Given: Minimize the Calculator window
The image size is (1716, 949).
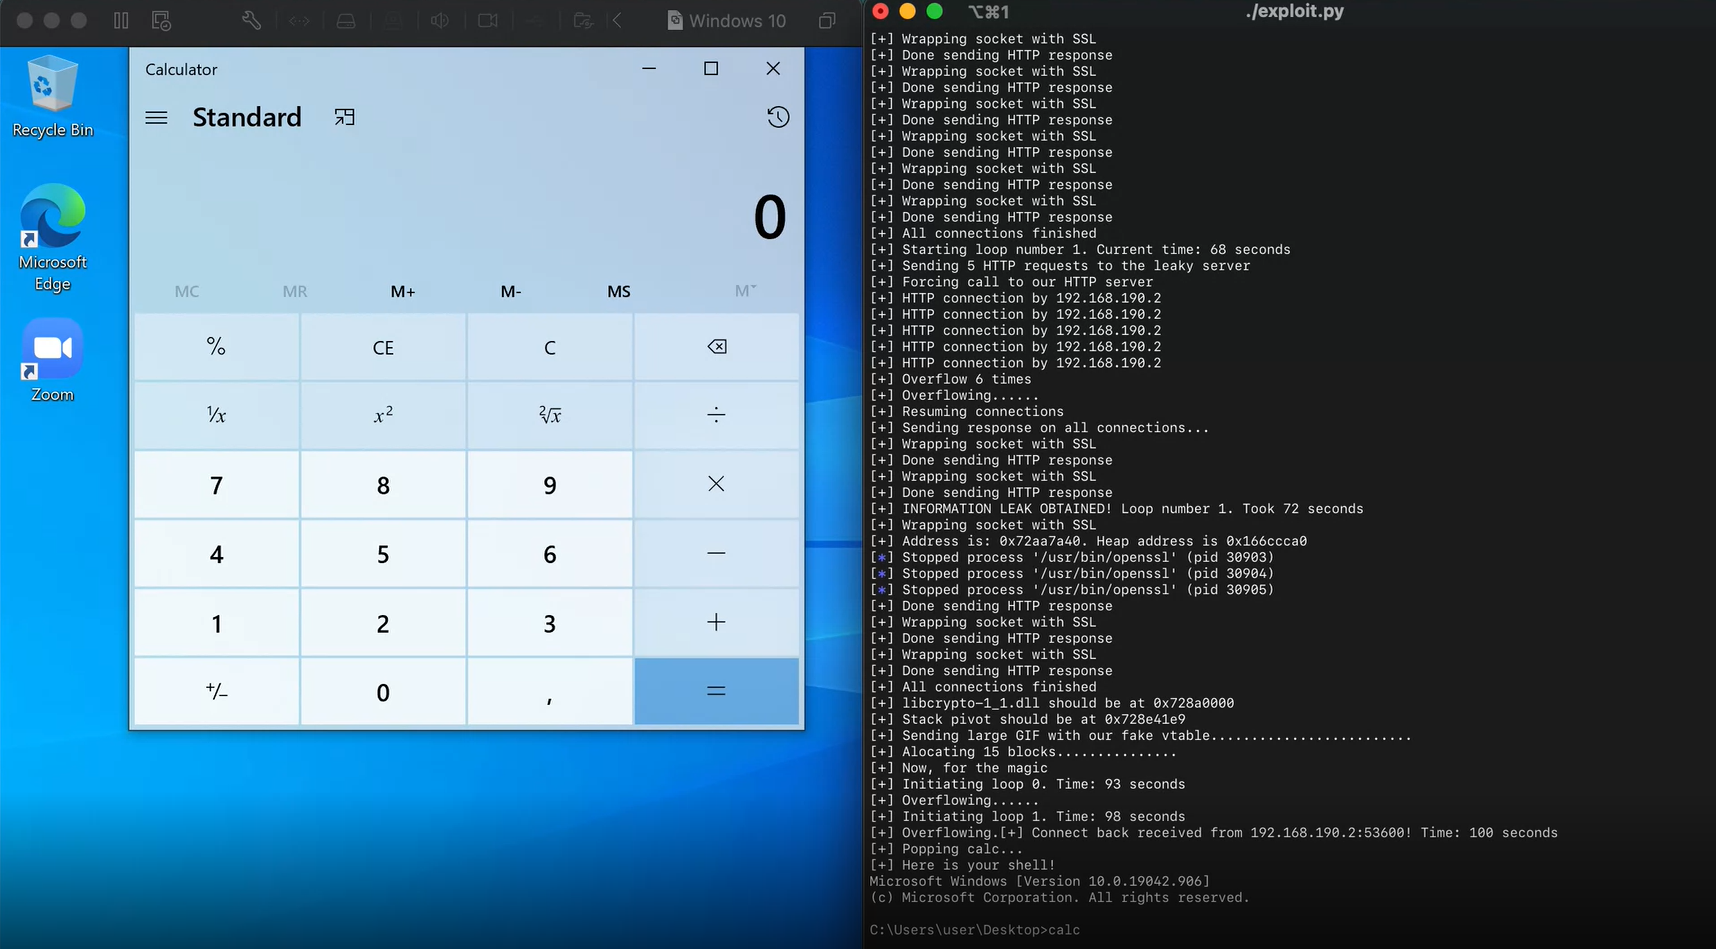Looking at the screenshot, I should 649,68.
